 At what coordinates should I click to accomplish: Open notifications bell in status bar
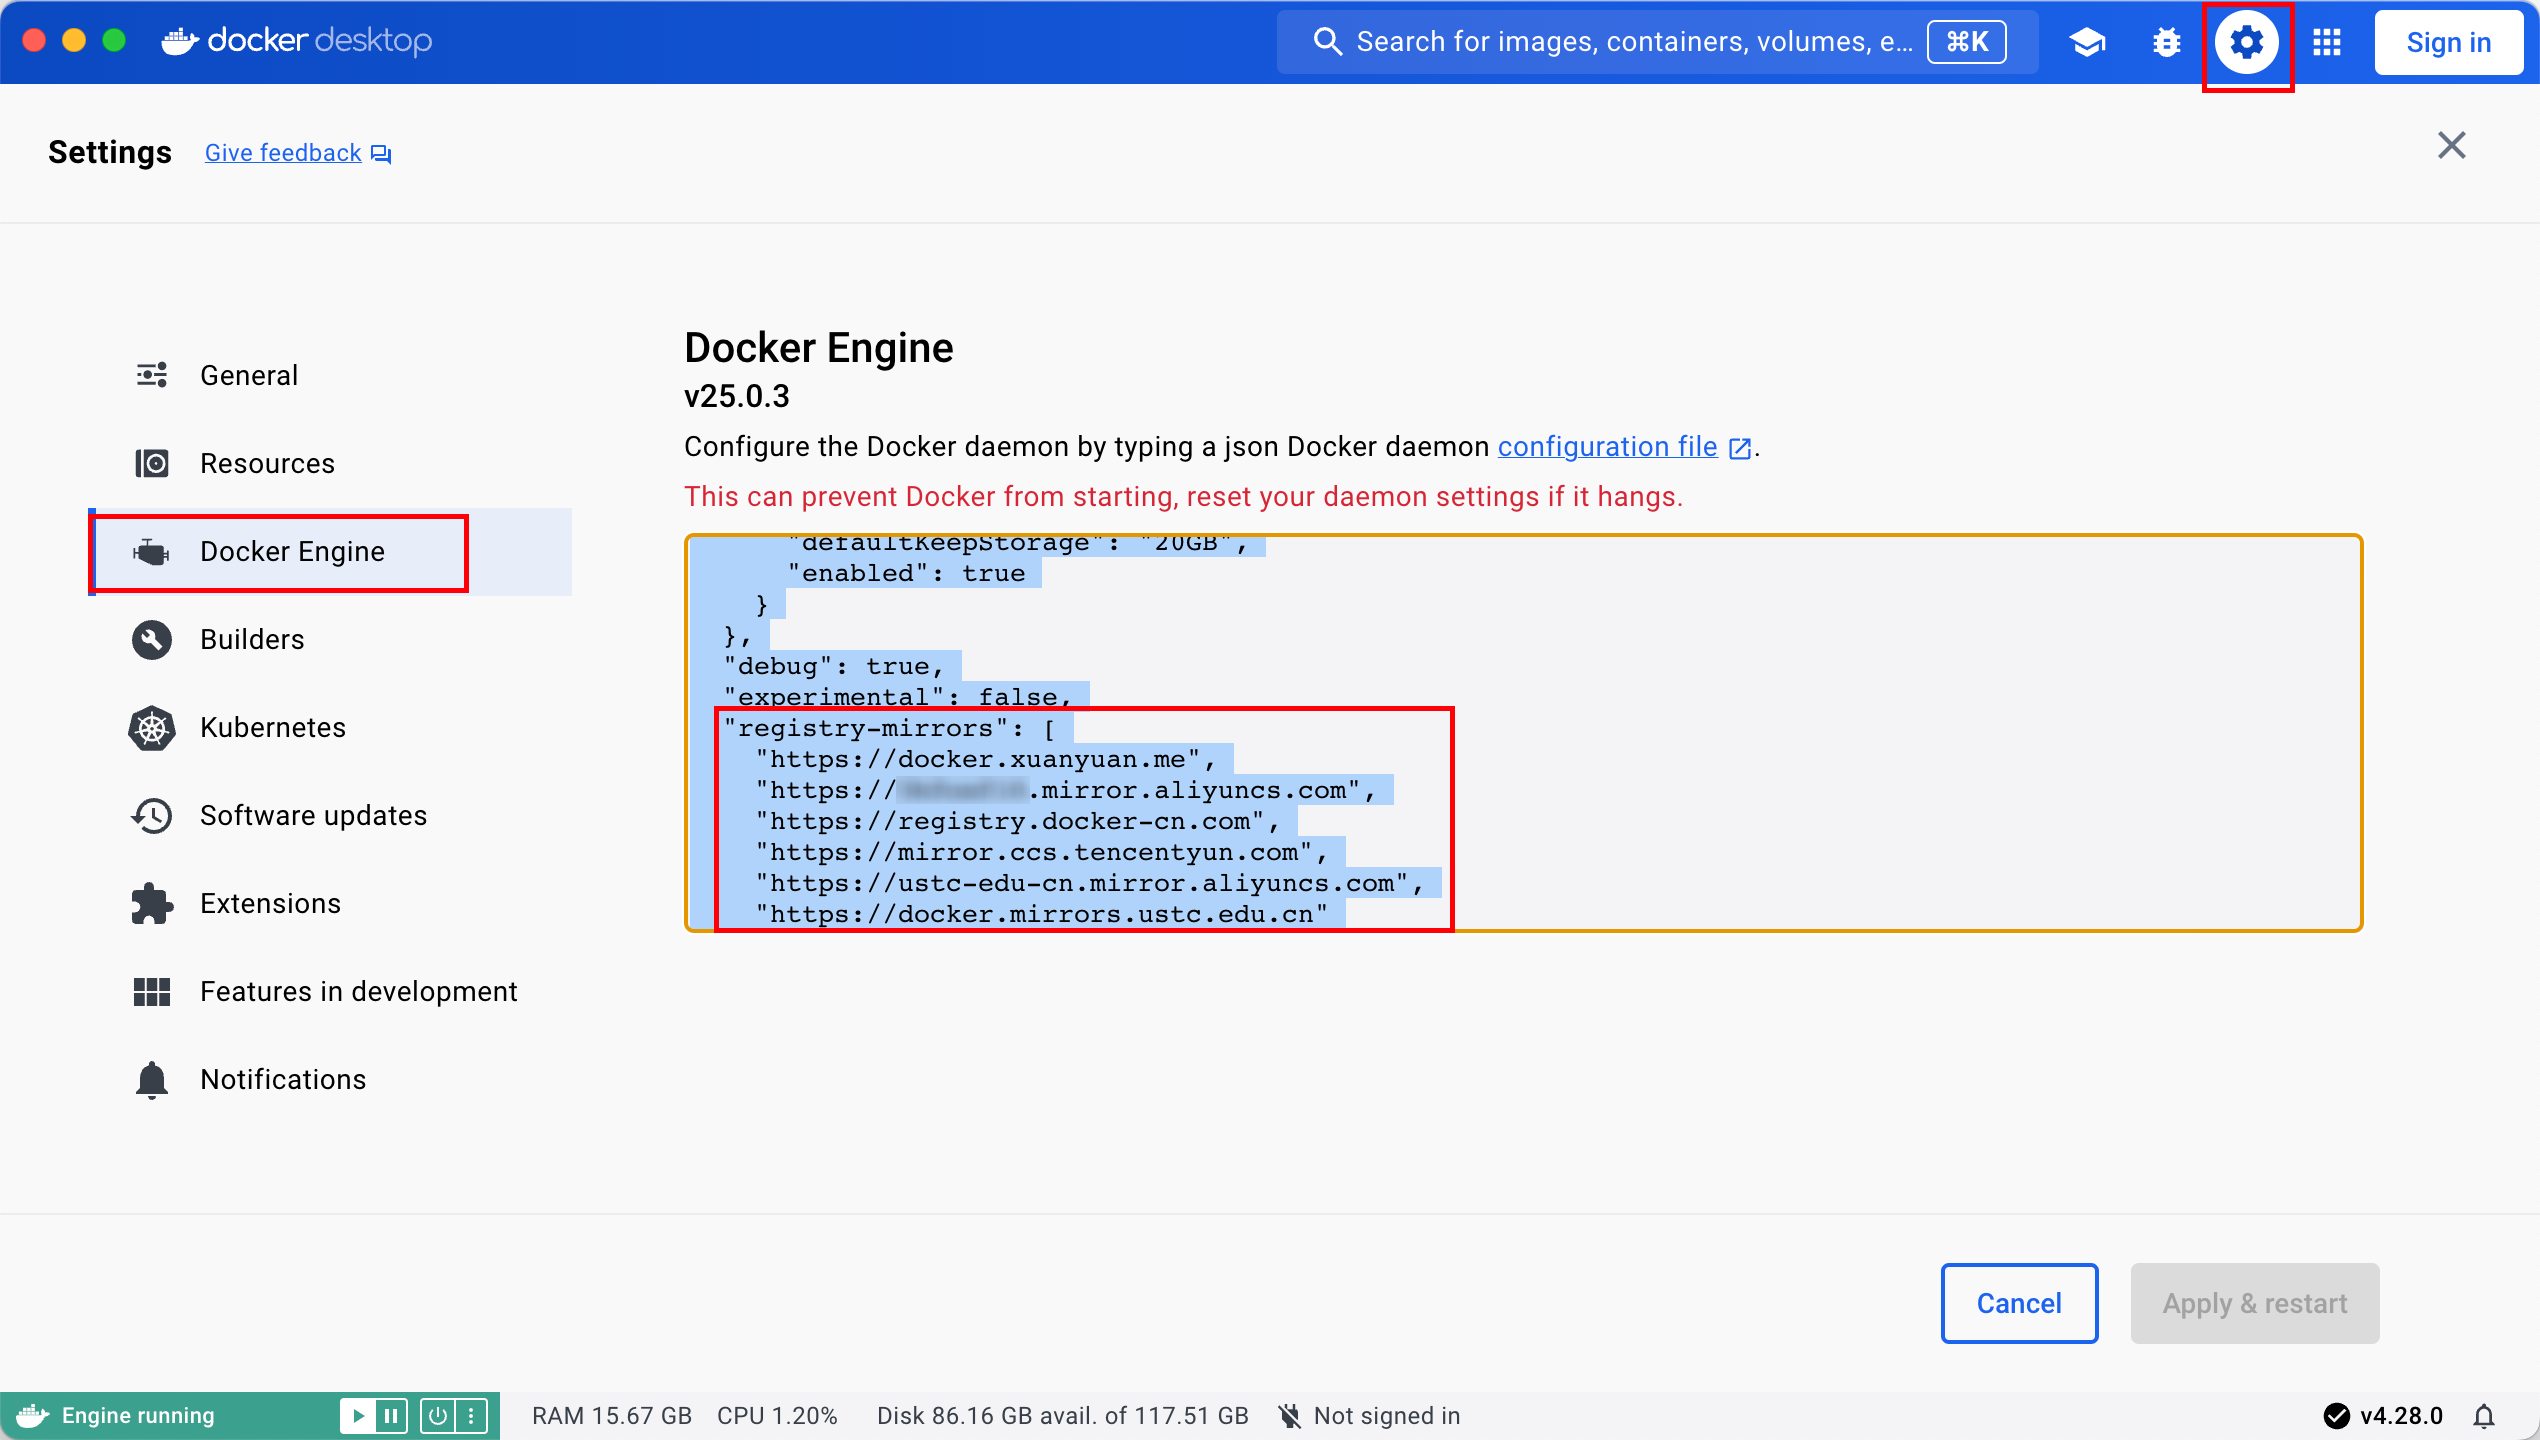2484,1415
